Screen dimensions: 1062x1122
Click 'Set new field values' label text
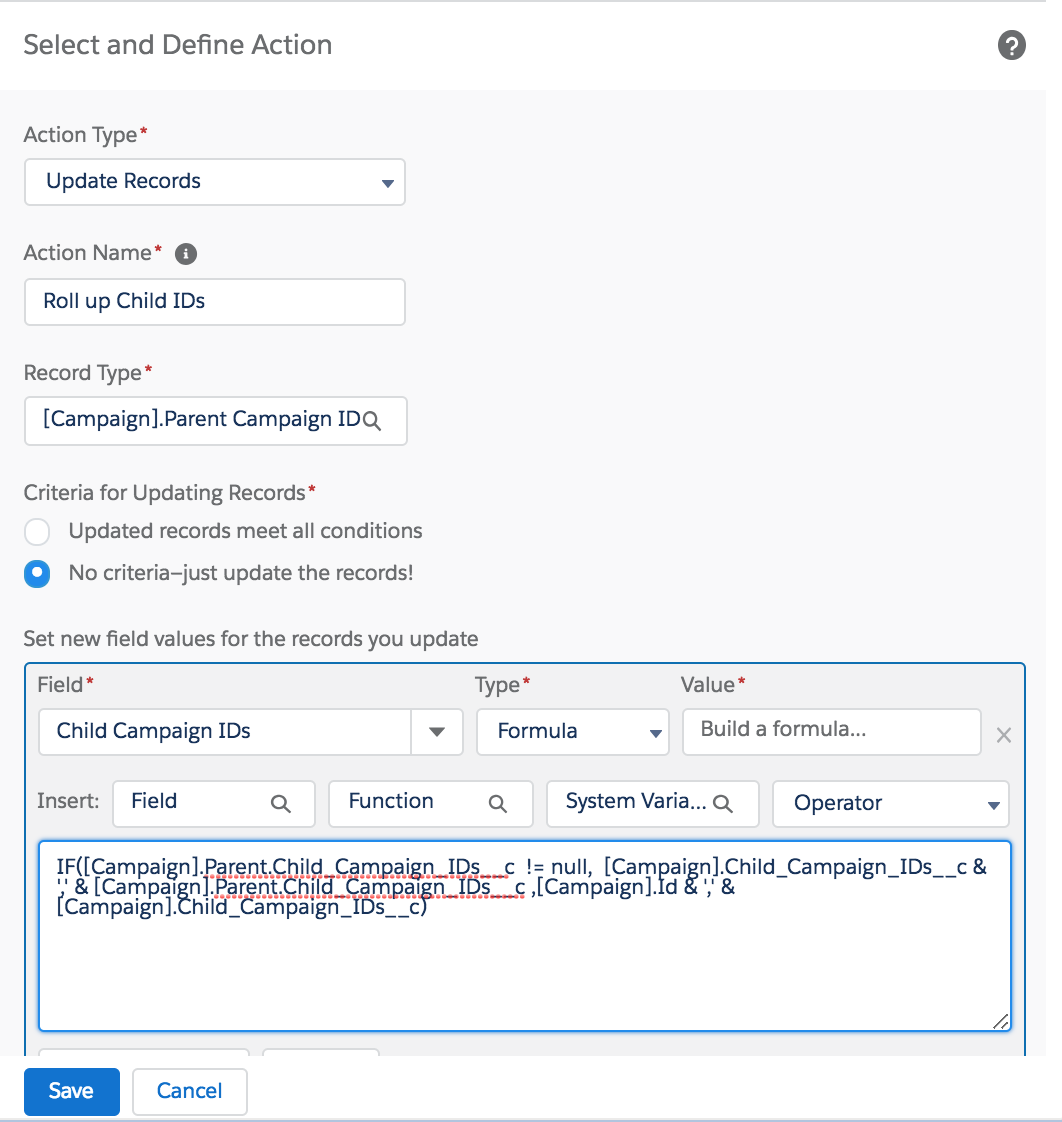[x=250, y=639]
